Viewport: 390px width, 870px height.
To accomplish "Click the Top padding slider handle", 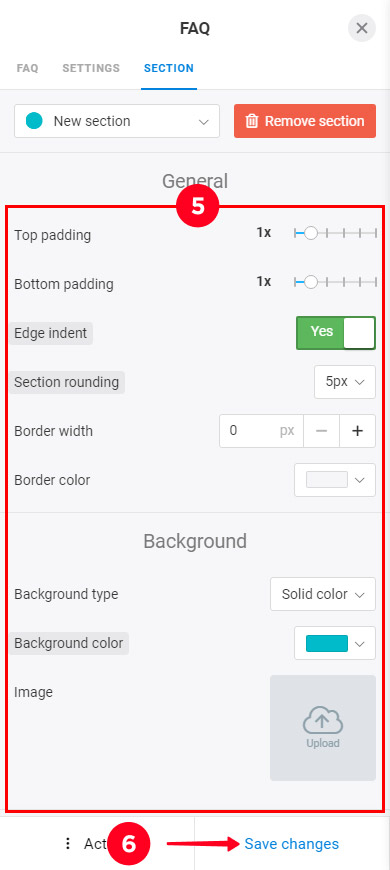I will pos(311,234).
